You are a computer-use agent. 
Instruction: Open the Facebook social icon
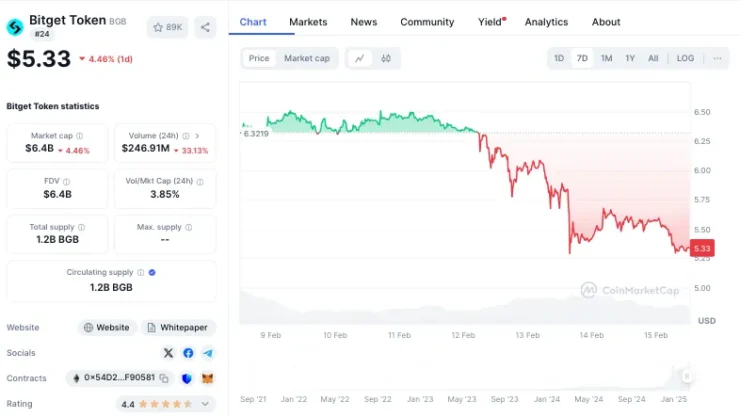188,353
